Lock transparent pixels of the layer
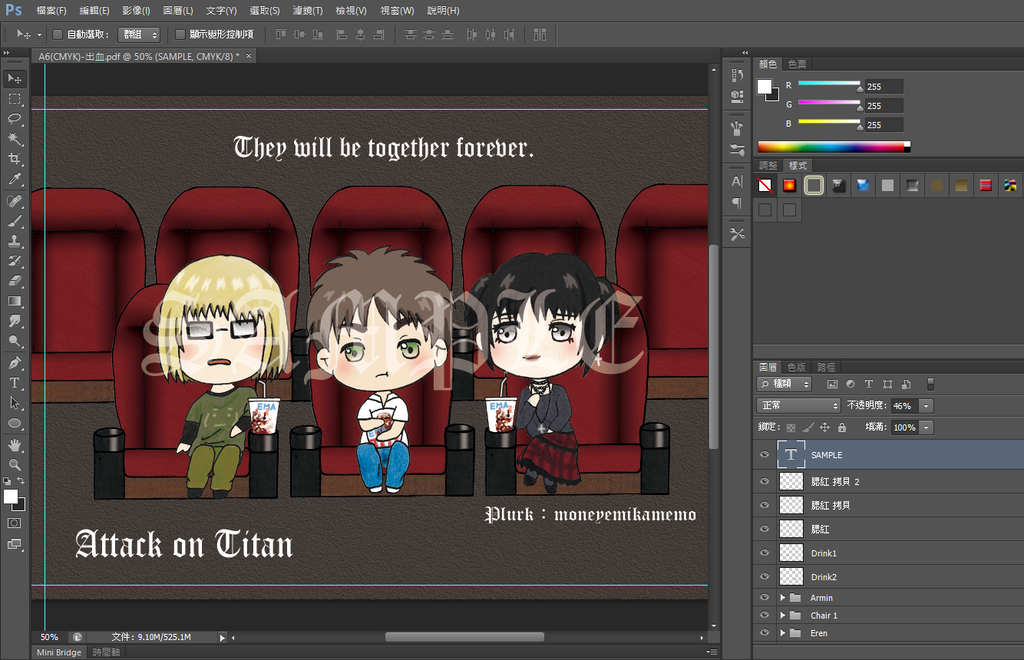This screenshot has height=660, width=1024. 791,428
